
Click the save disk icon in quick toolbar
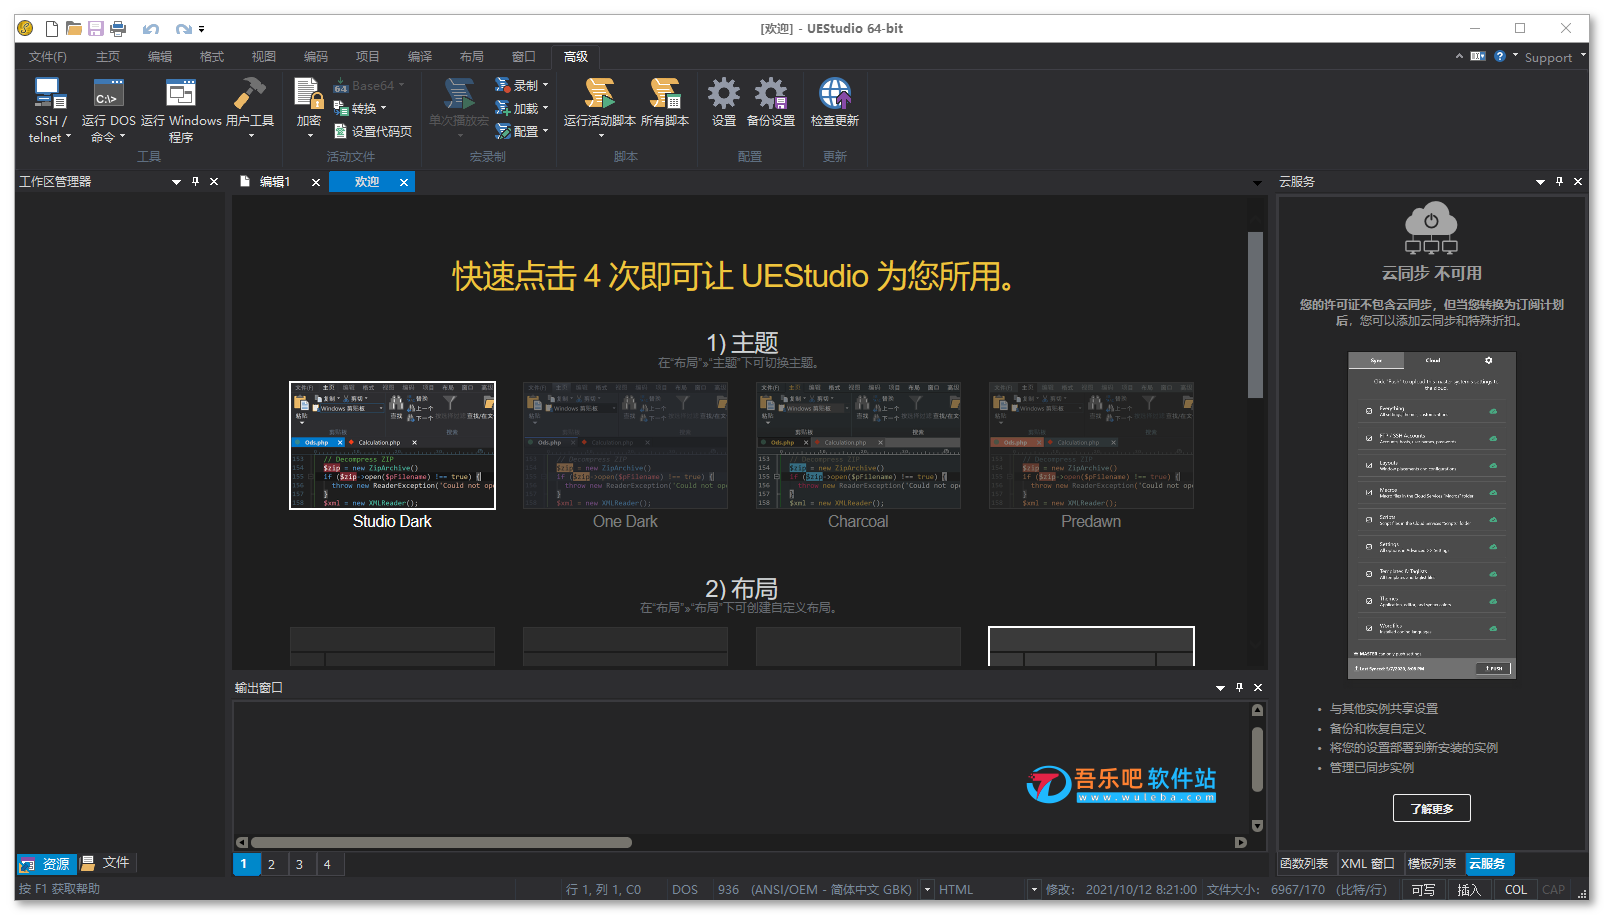(96, 29)
